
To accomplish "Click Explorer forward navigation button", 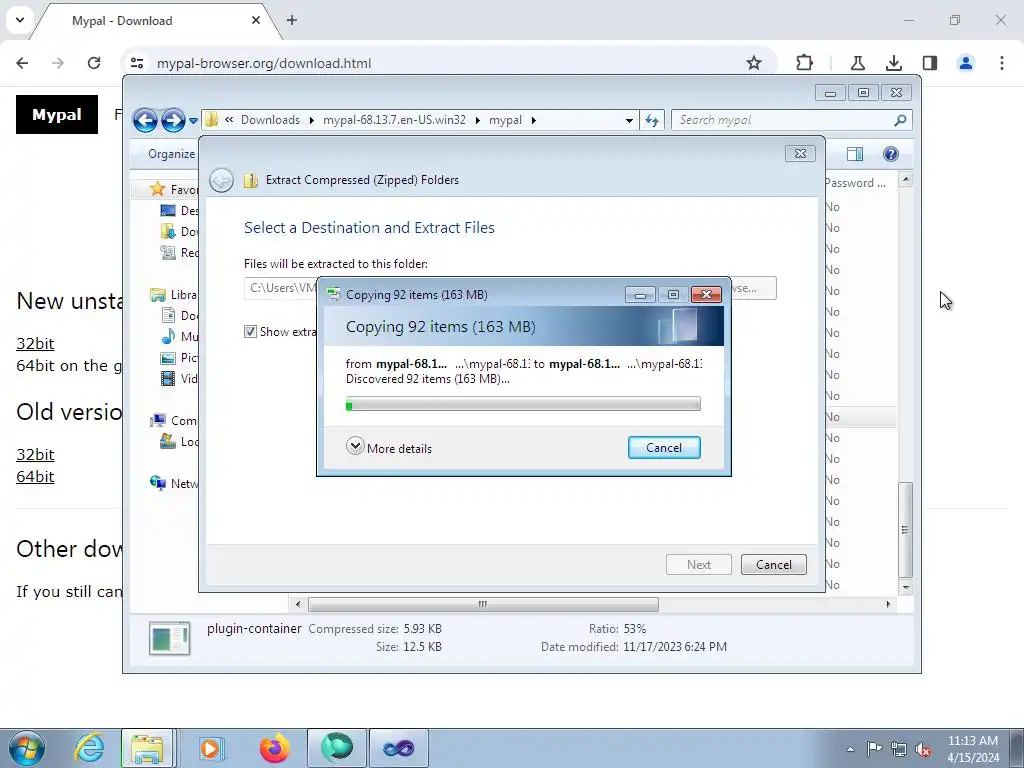I will click(173, 120).
